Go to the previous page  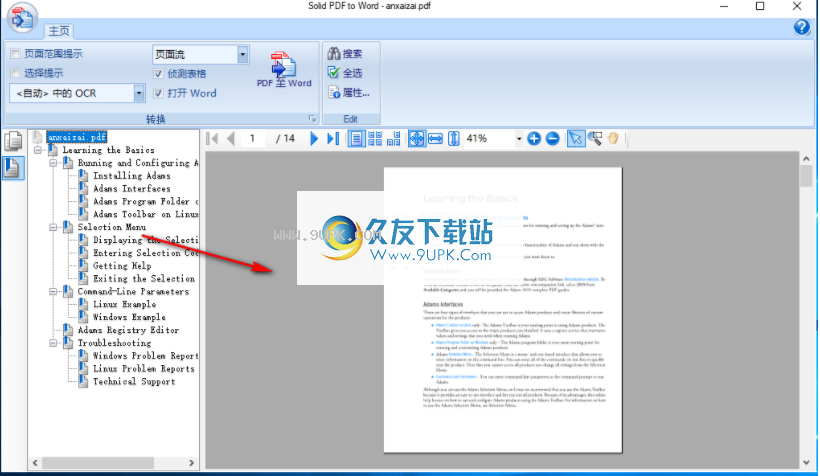click(x=231, y=139)
